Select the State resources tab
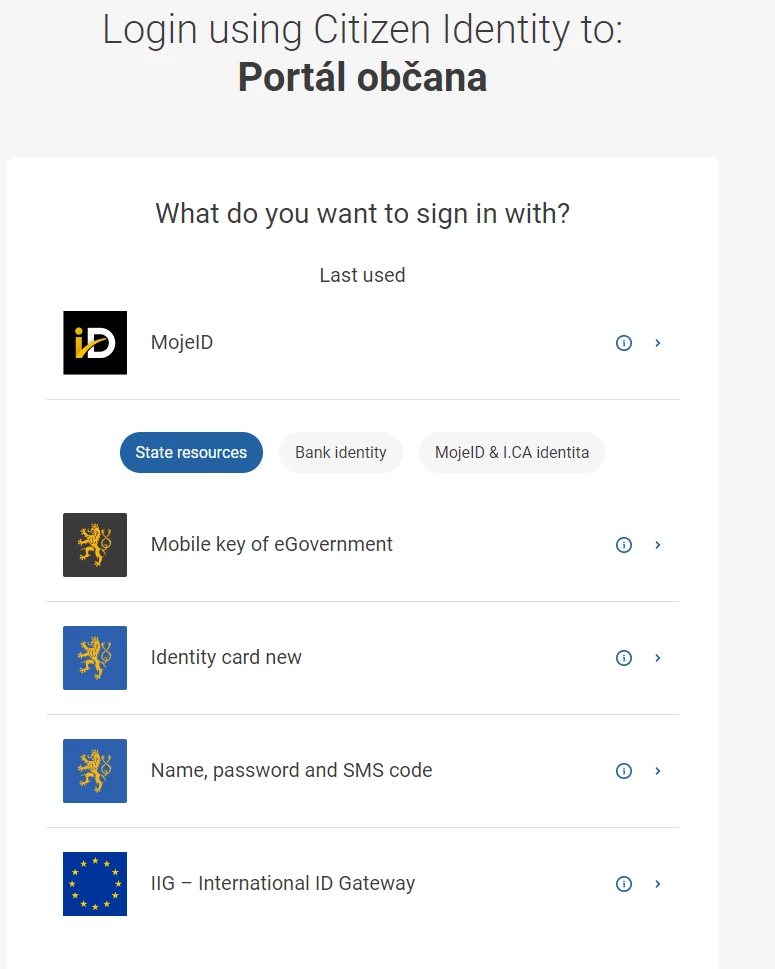 click(x=191, y=452)
